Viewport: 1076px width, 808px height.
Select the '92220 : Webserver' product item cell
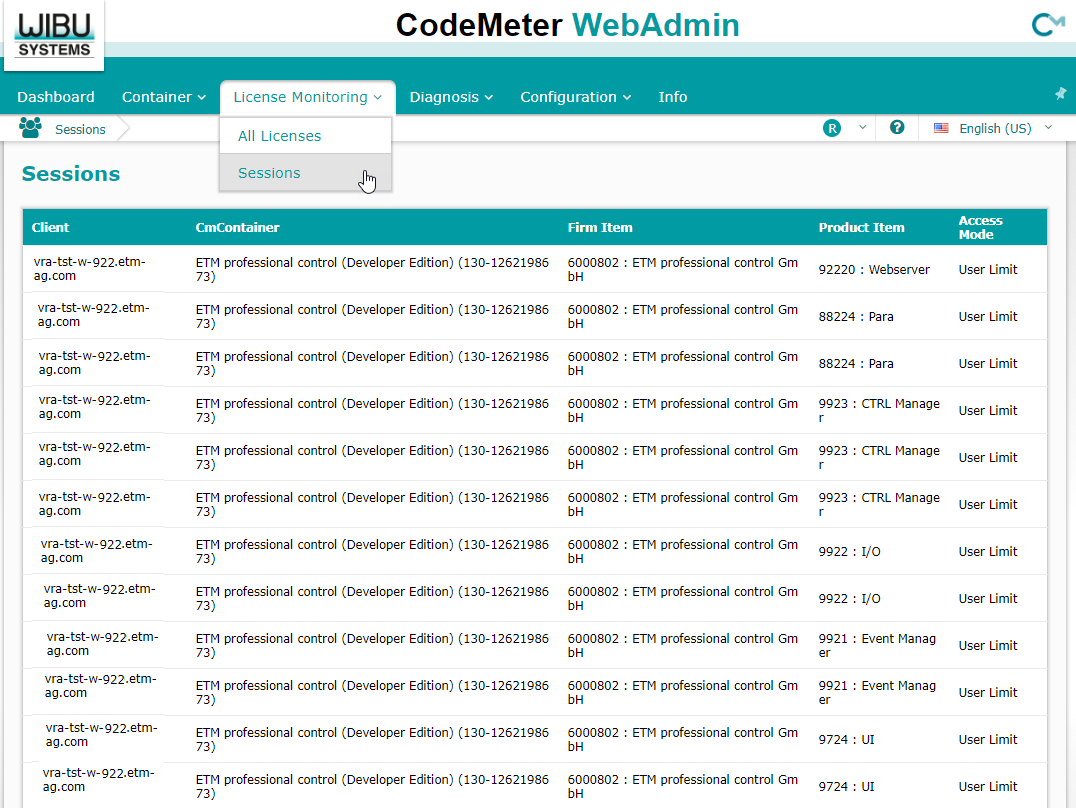[x=874, y=270]
